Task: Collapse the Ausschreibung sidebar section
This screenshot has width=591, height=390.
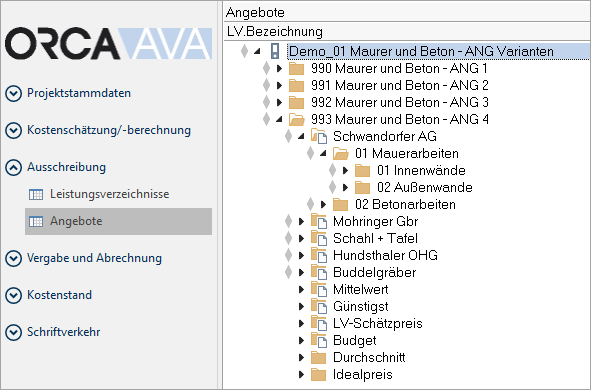Action: 13,167
